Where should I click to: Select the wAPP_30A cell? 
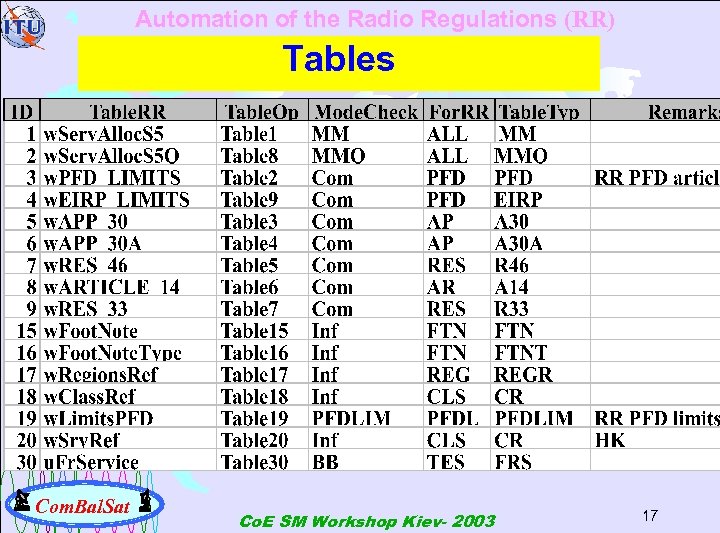tap(128, 243)
